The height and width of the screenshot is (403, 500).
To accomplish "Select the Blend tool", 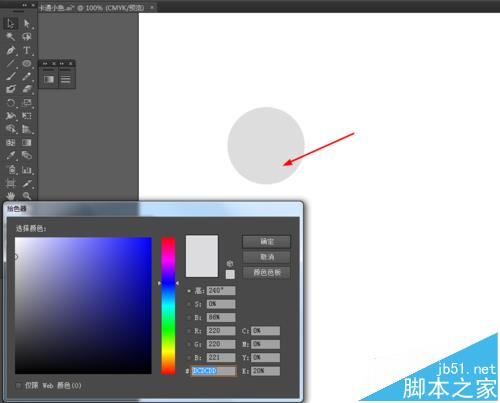I will coord(27,156).
